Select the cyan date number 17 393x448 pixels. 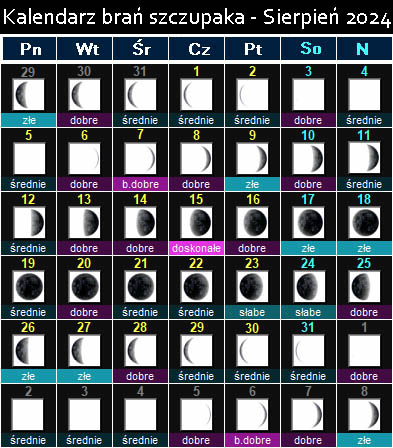pyautogui.click(x=308, y=199)
